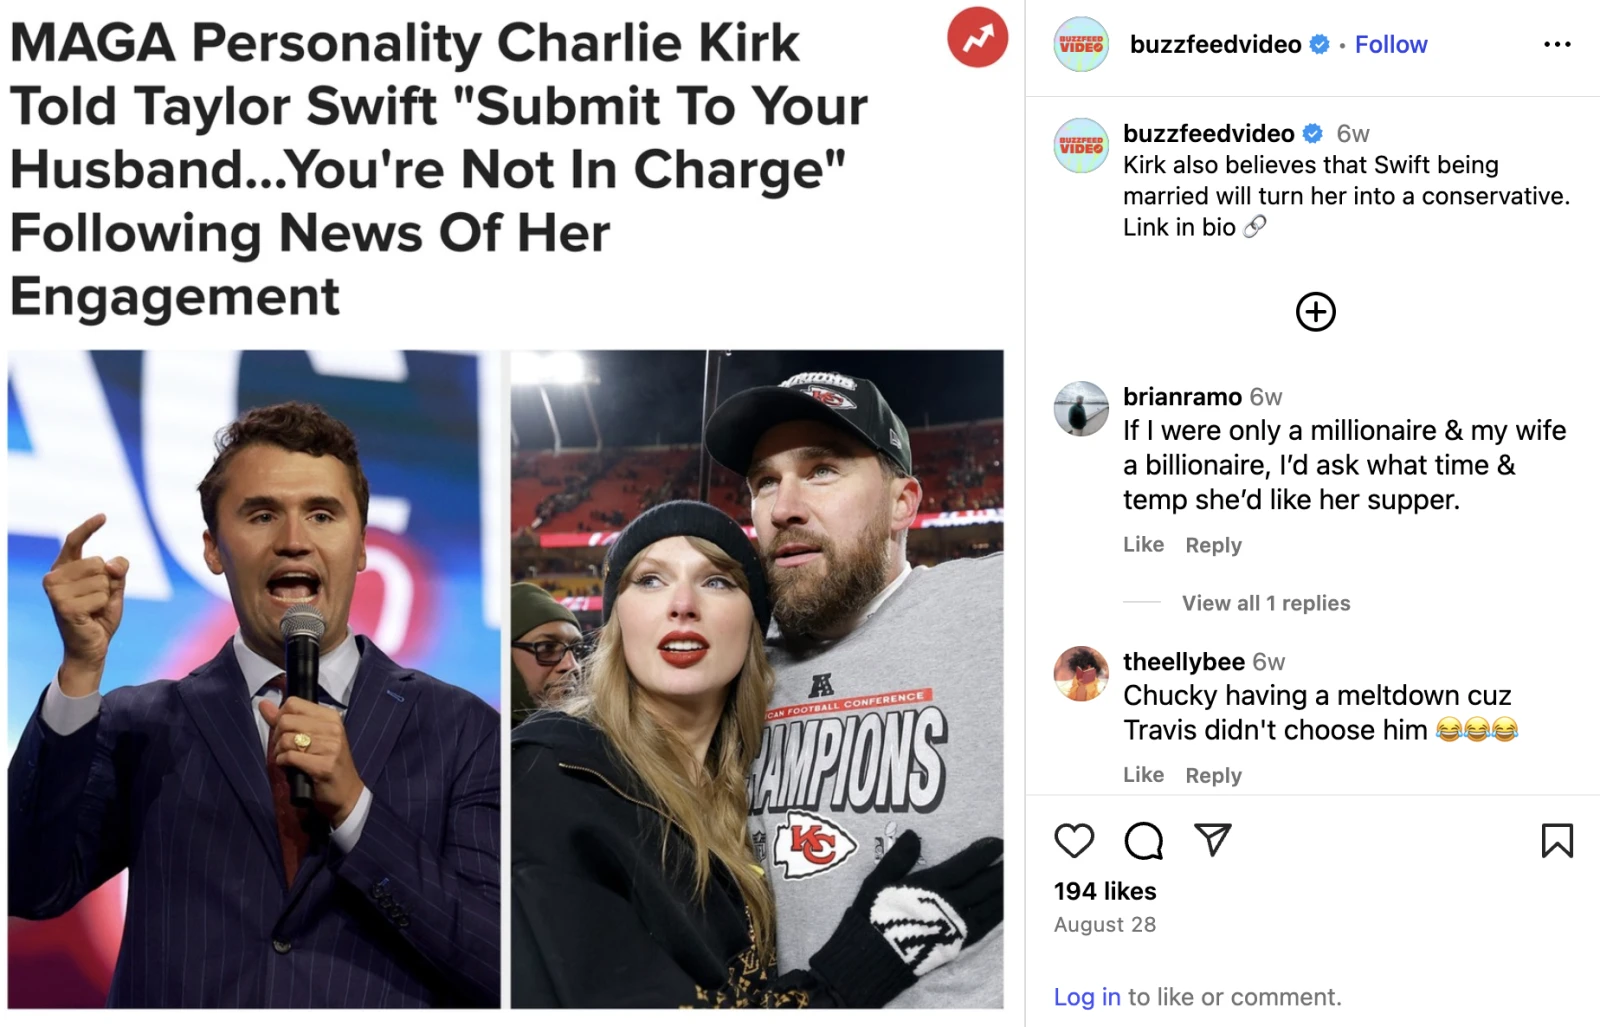The height and width of the screenshot is (1027, 1600).
Task: Reply to theellybee's comment
Action: tap(1213, 775)
